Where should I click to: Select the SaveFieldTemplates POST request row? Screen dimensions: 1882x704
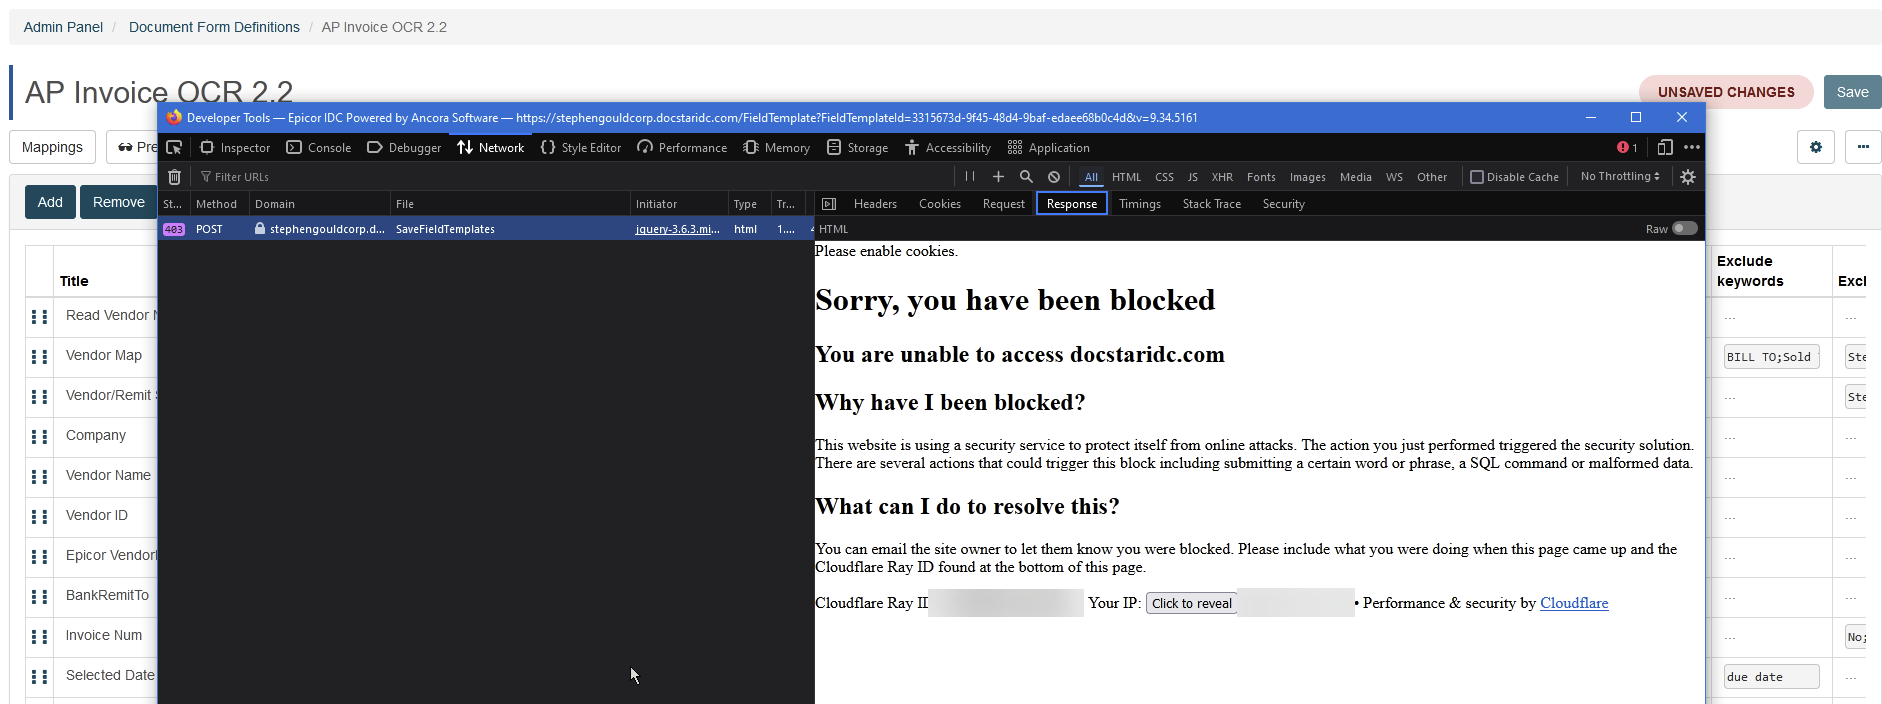point(486,229)
